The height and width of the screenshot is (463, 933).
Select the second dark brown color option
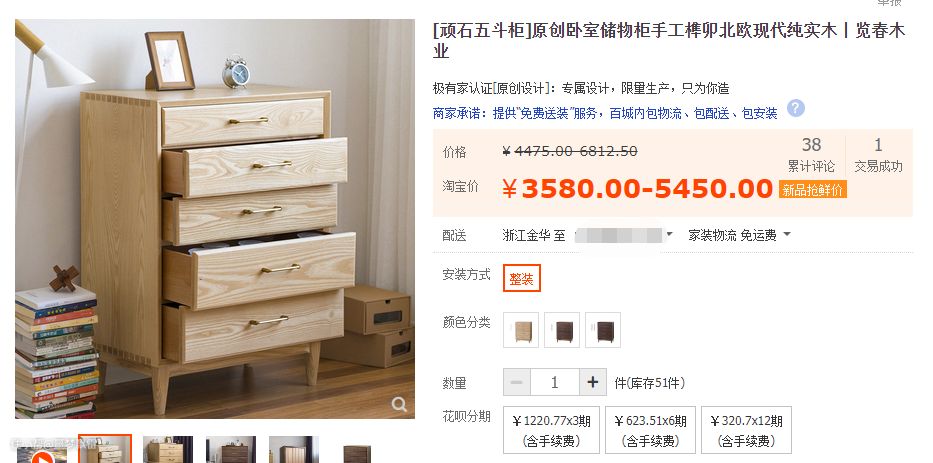tap(562, 330)
